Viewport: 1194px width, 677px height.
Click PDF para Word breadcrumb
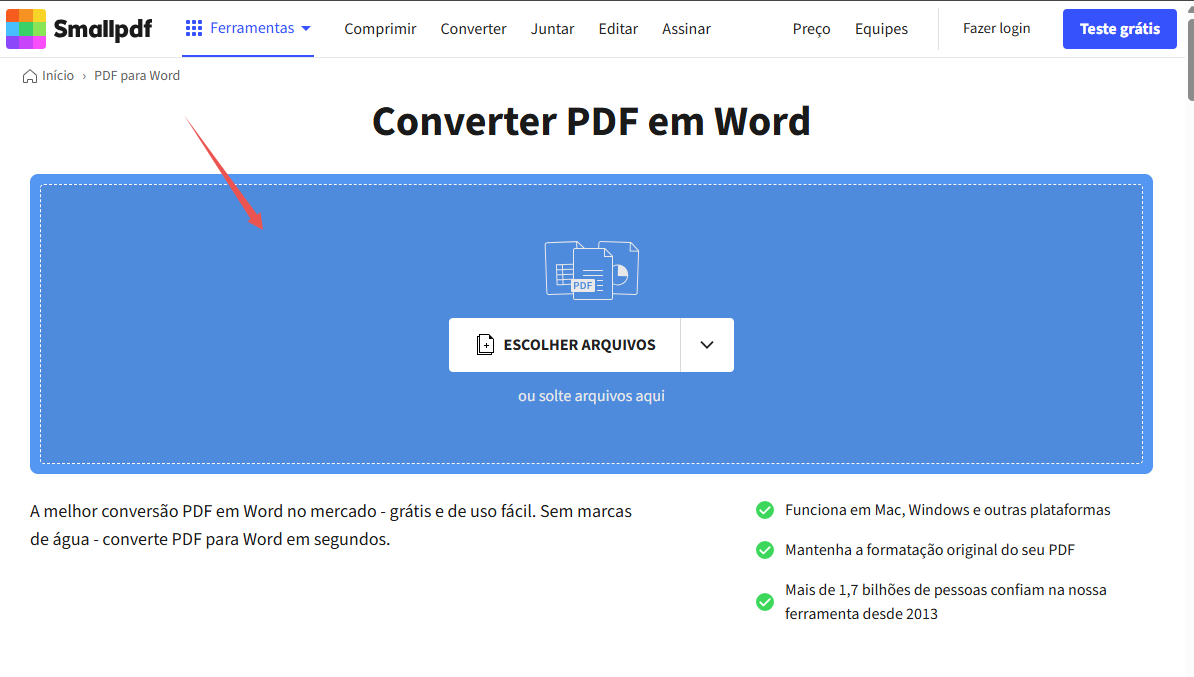(137, 75)
